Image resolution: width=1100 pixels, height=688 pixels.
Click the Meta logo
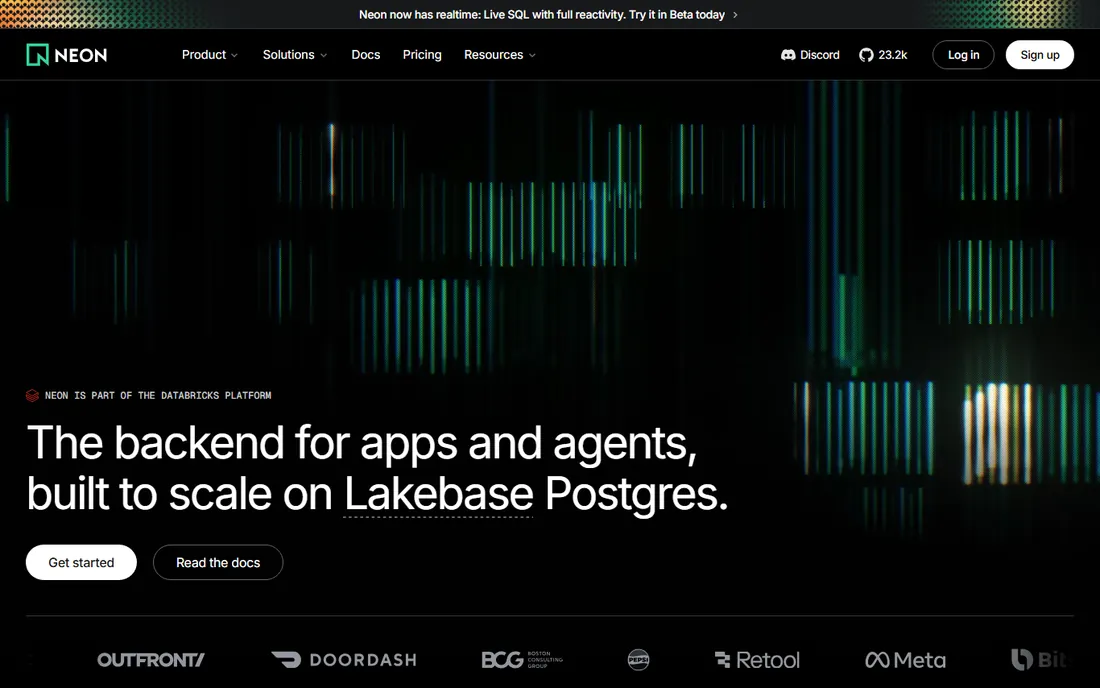[906, 660]
